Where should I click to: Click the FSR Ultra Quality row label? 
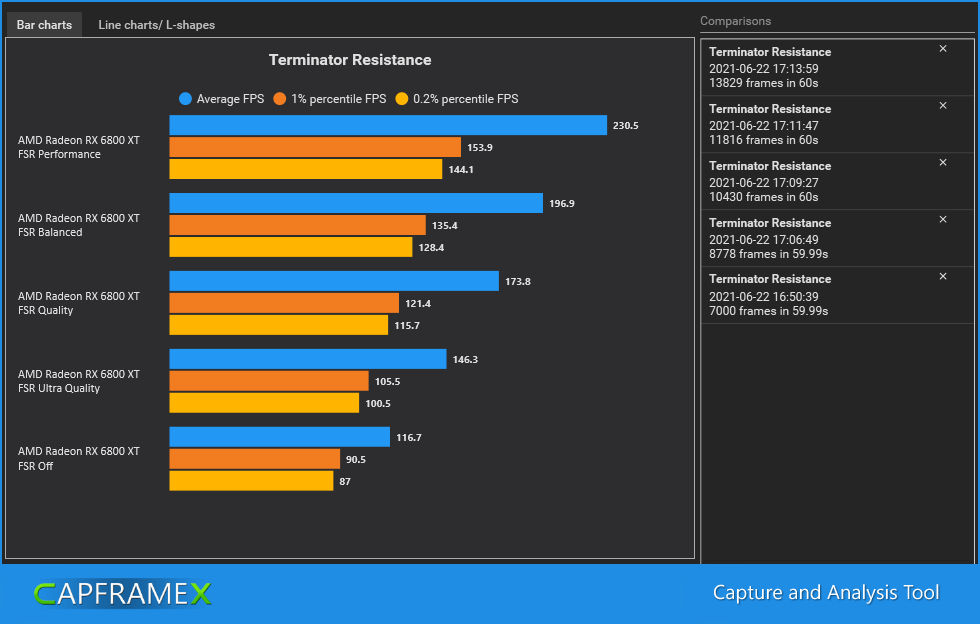(79, 381)
